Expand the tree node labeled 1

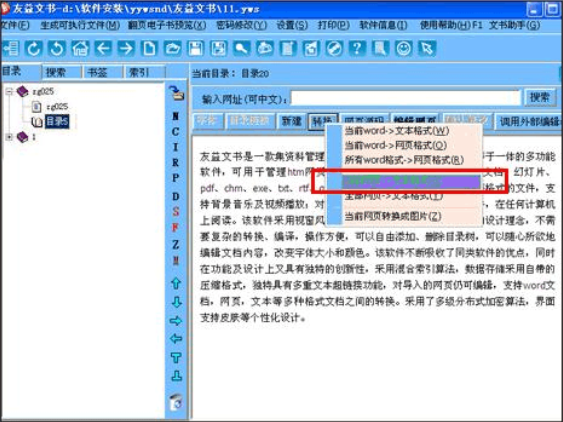pyautogui.click(x=9, y=137)
